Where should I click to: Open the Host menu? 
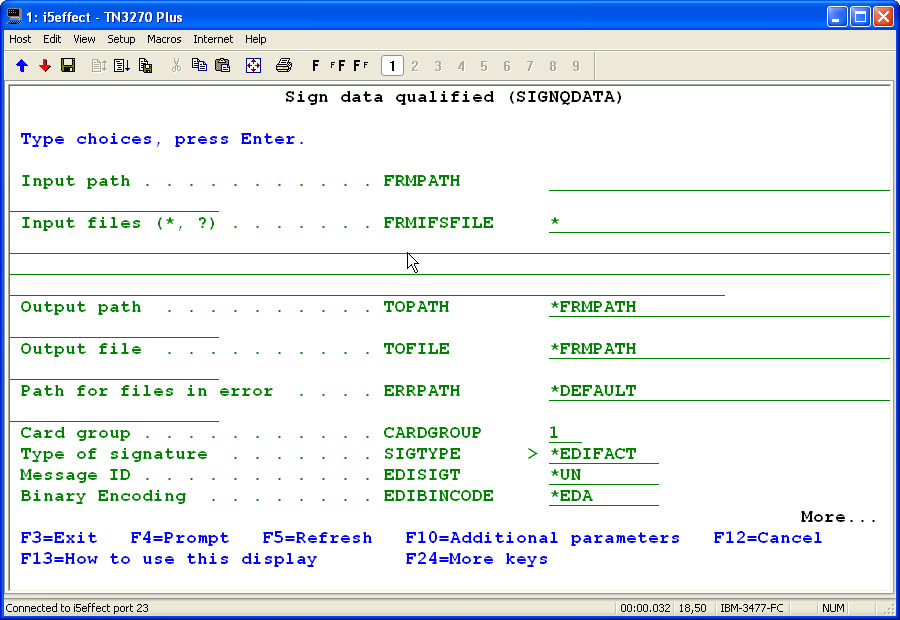20,39
